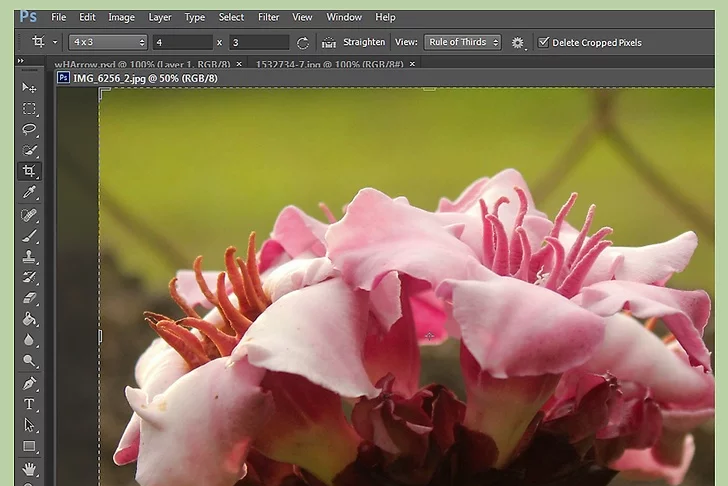Activate the Eyedropper tool

pyautogui.click(x=29, y=193)
